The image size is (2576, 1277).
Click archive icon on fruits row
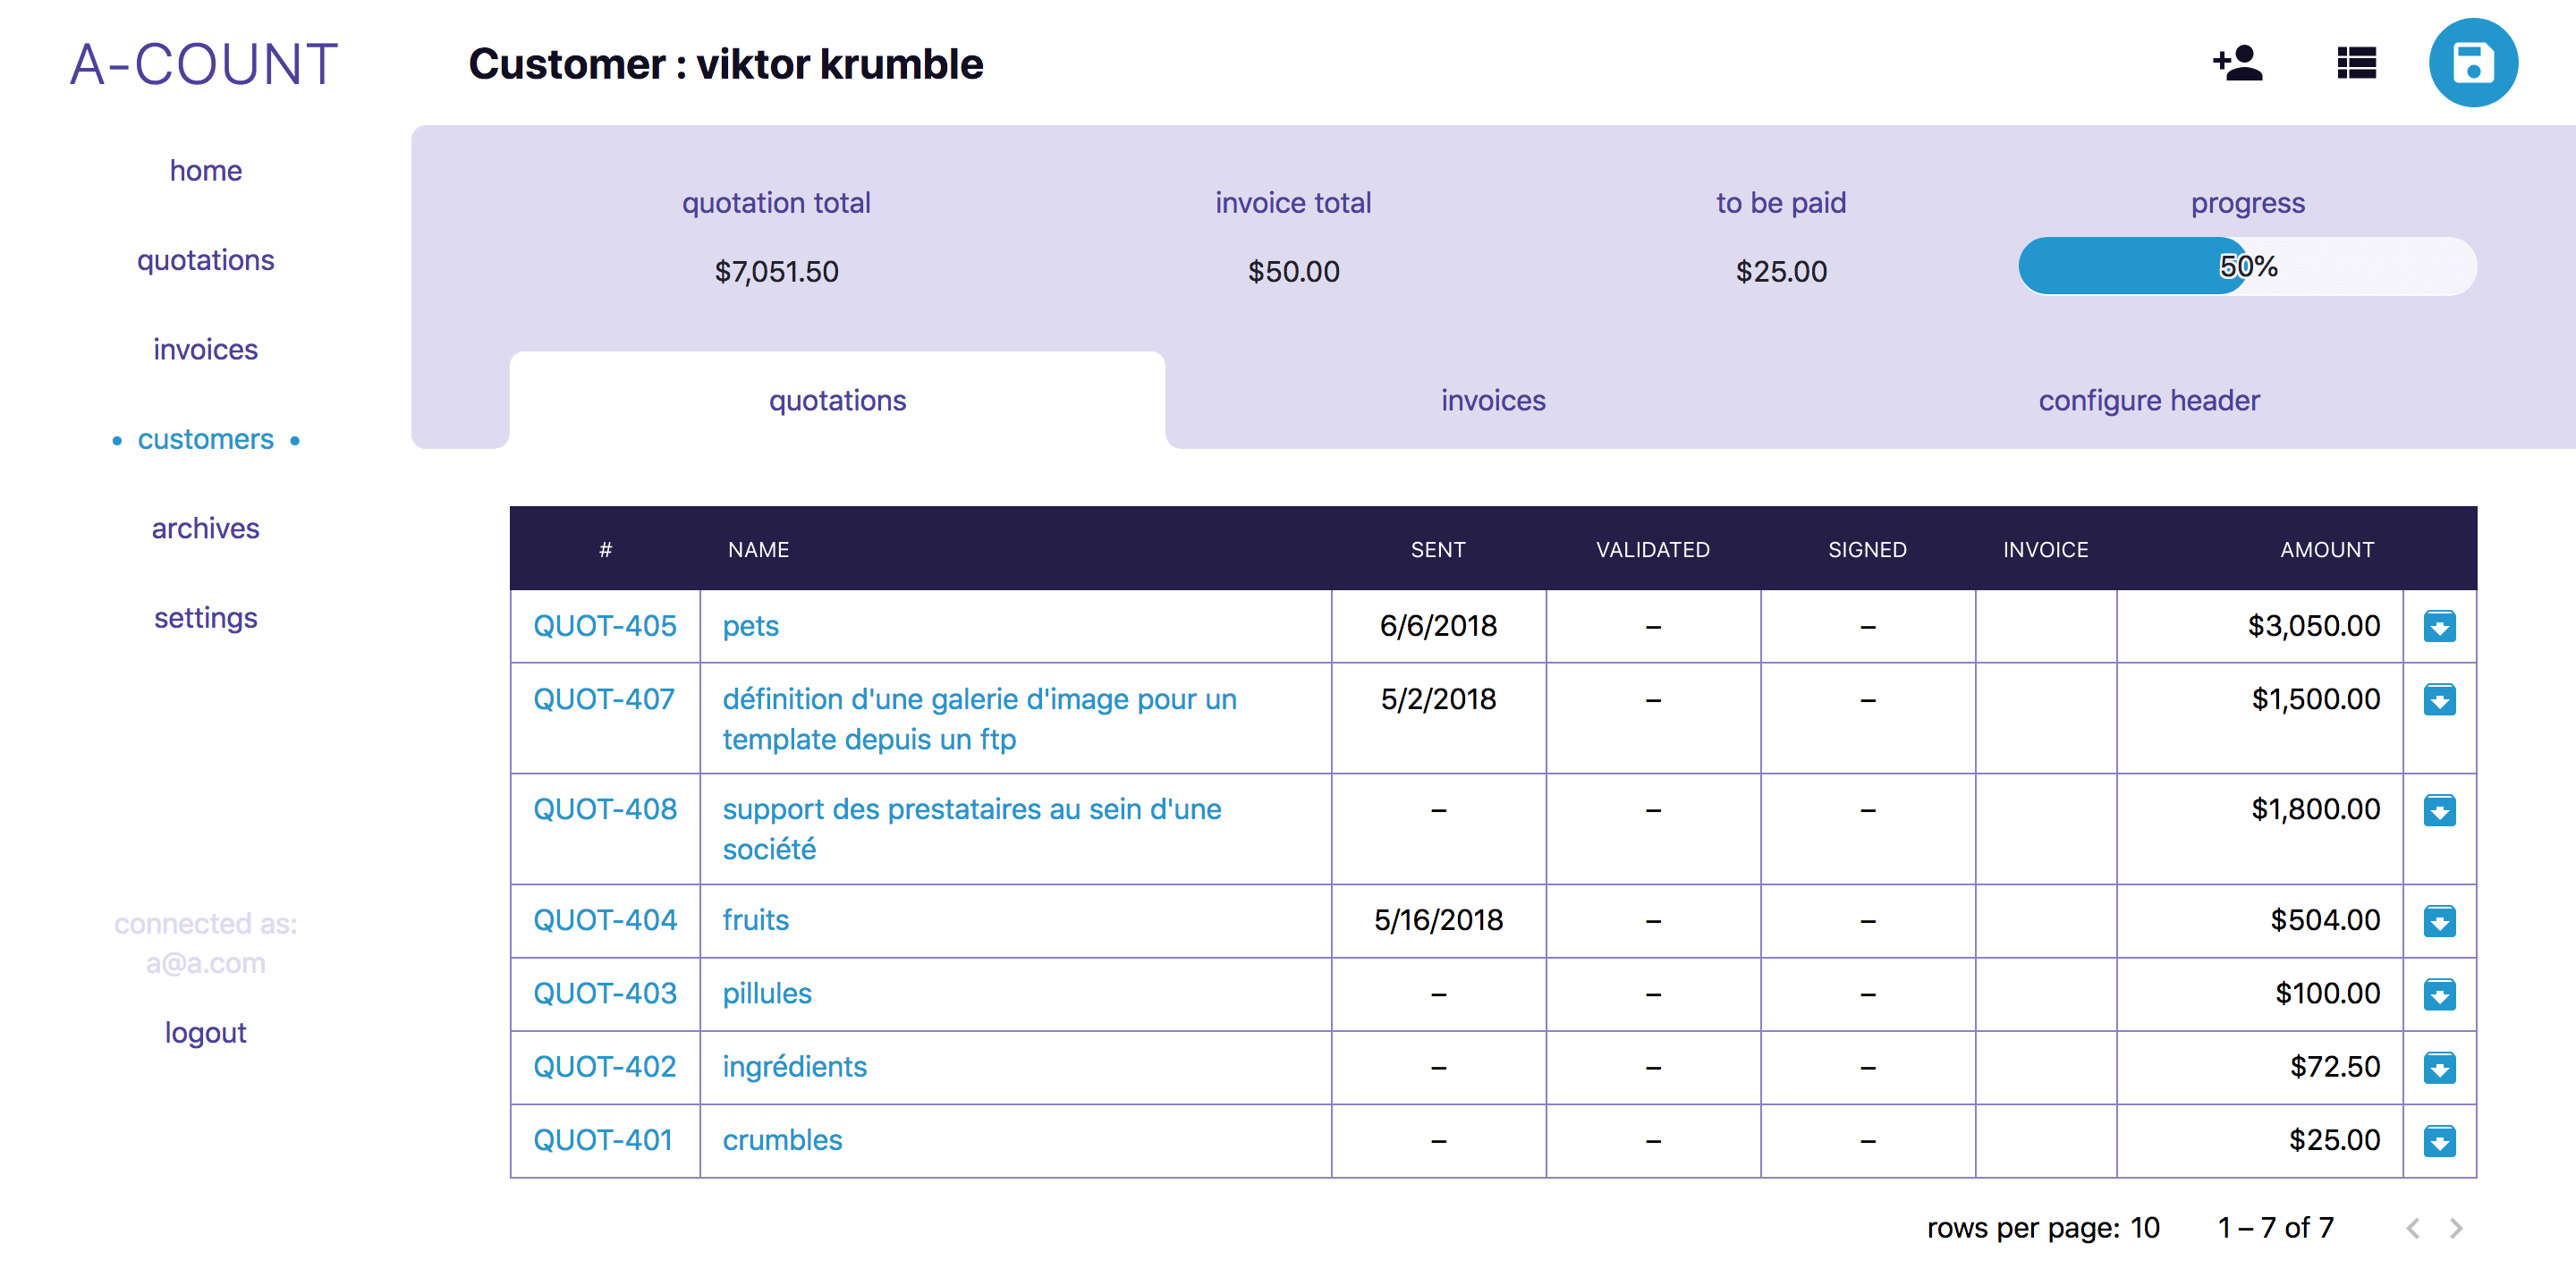coord(2438,920)
